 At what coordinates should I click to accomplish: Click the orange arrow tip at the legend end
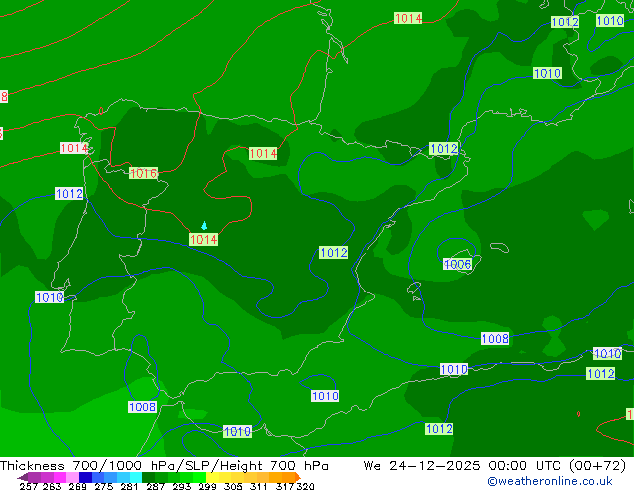298,477
